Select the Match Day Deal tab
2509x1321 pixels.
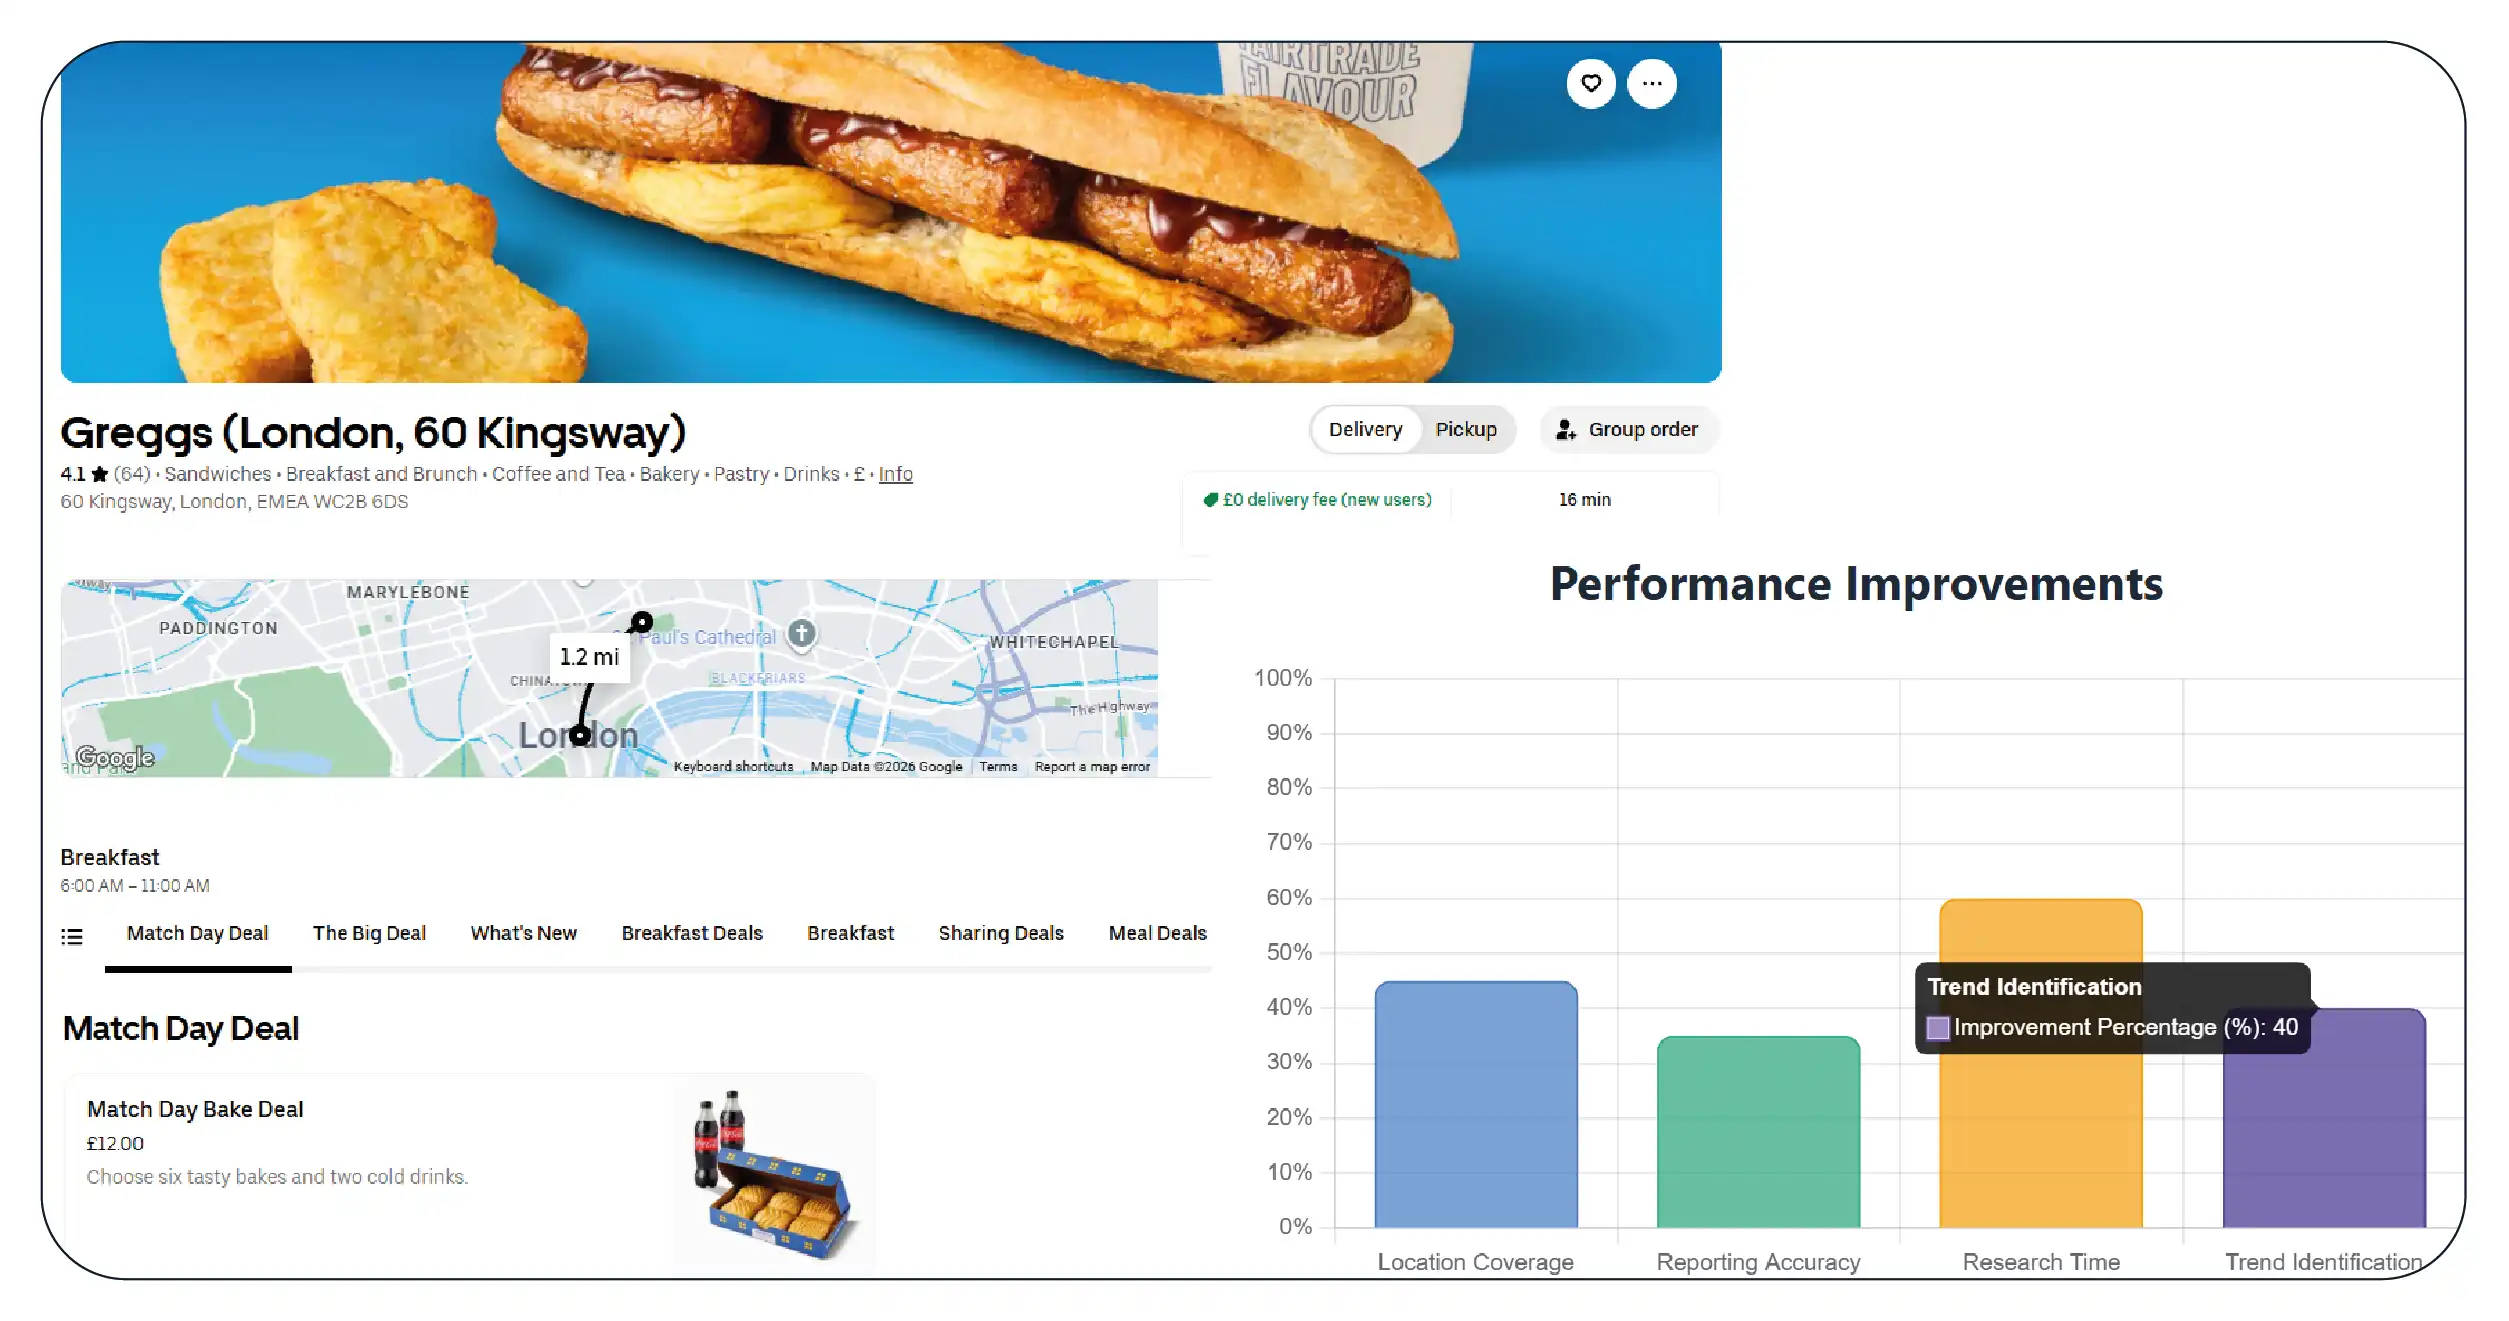197,933
